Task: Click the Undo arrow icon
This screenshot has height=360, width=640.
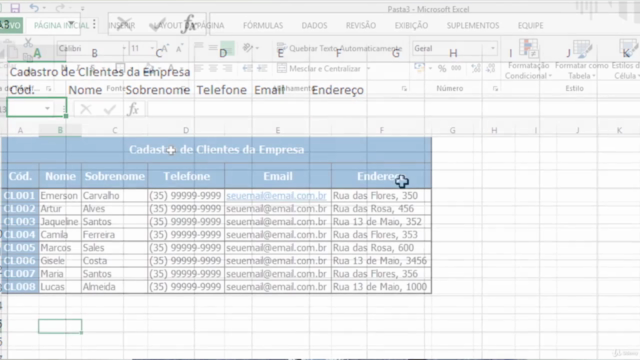Action: 34,8
